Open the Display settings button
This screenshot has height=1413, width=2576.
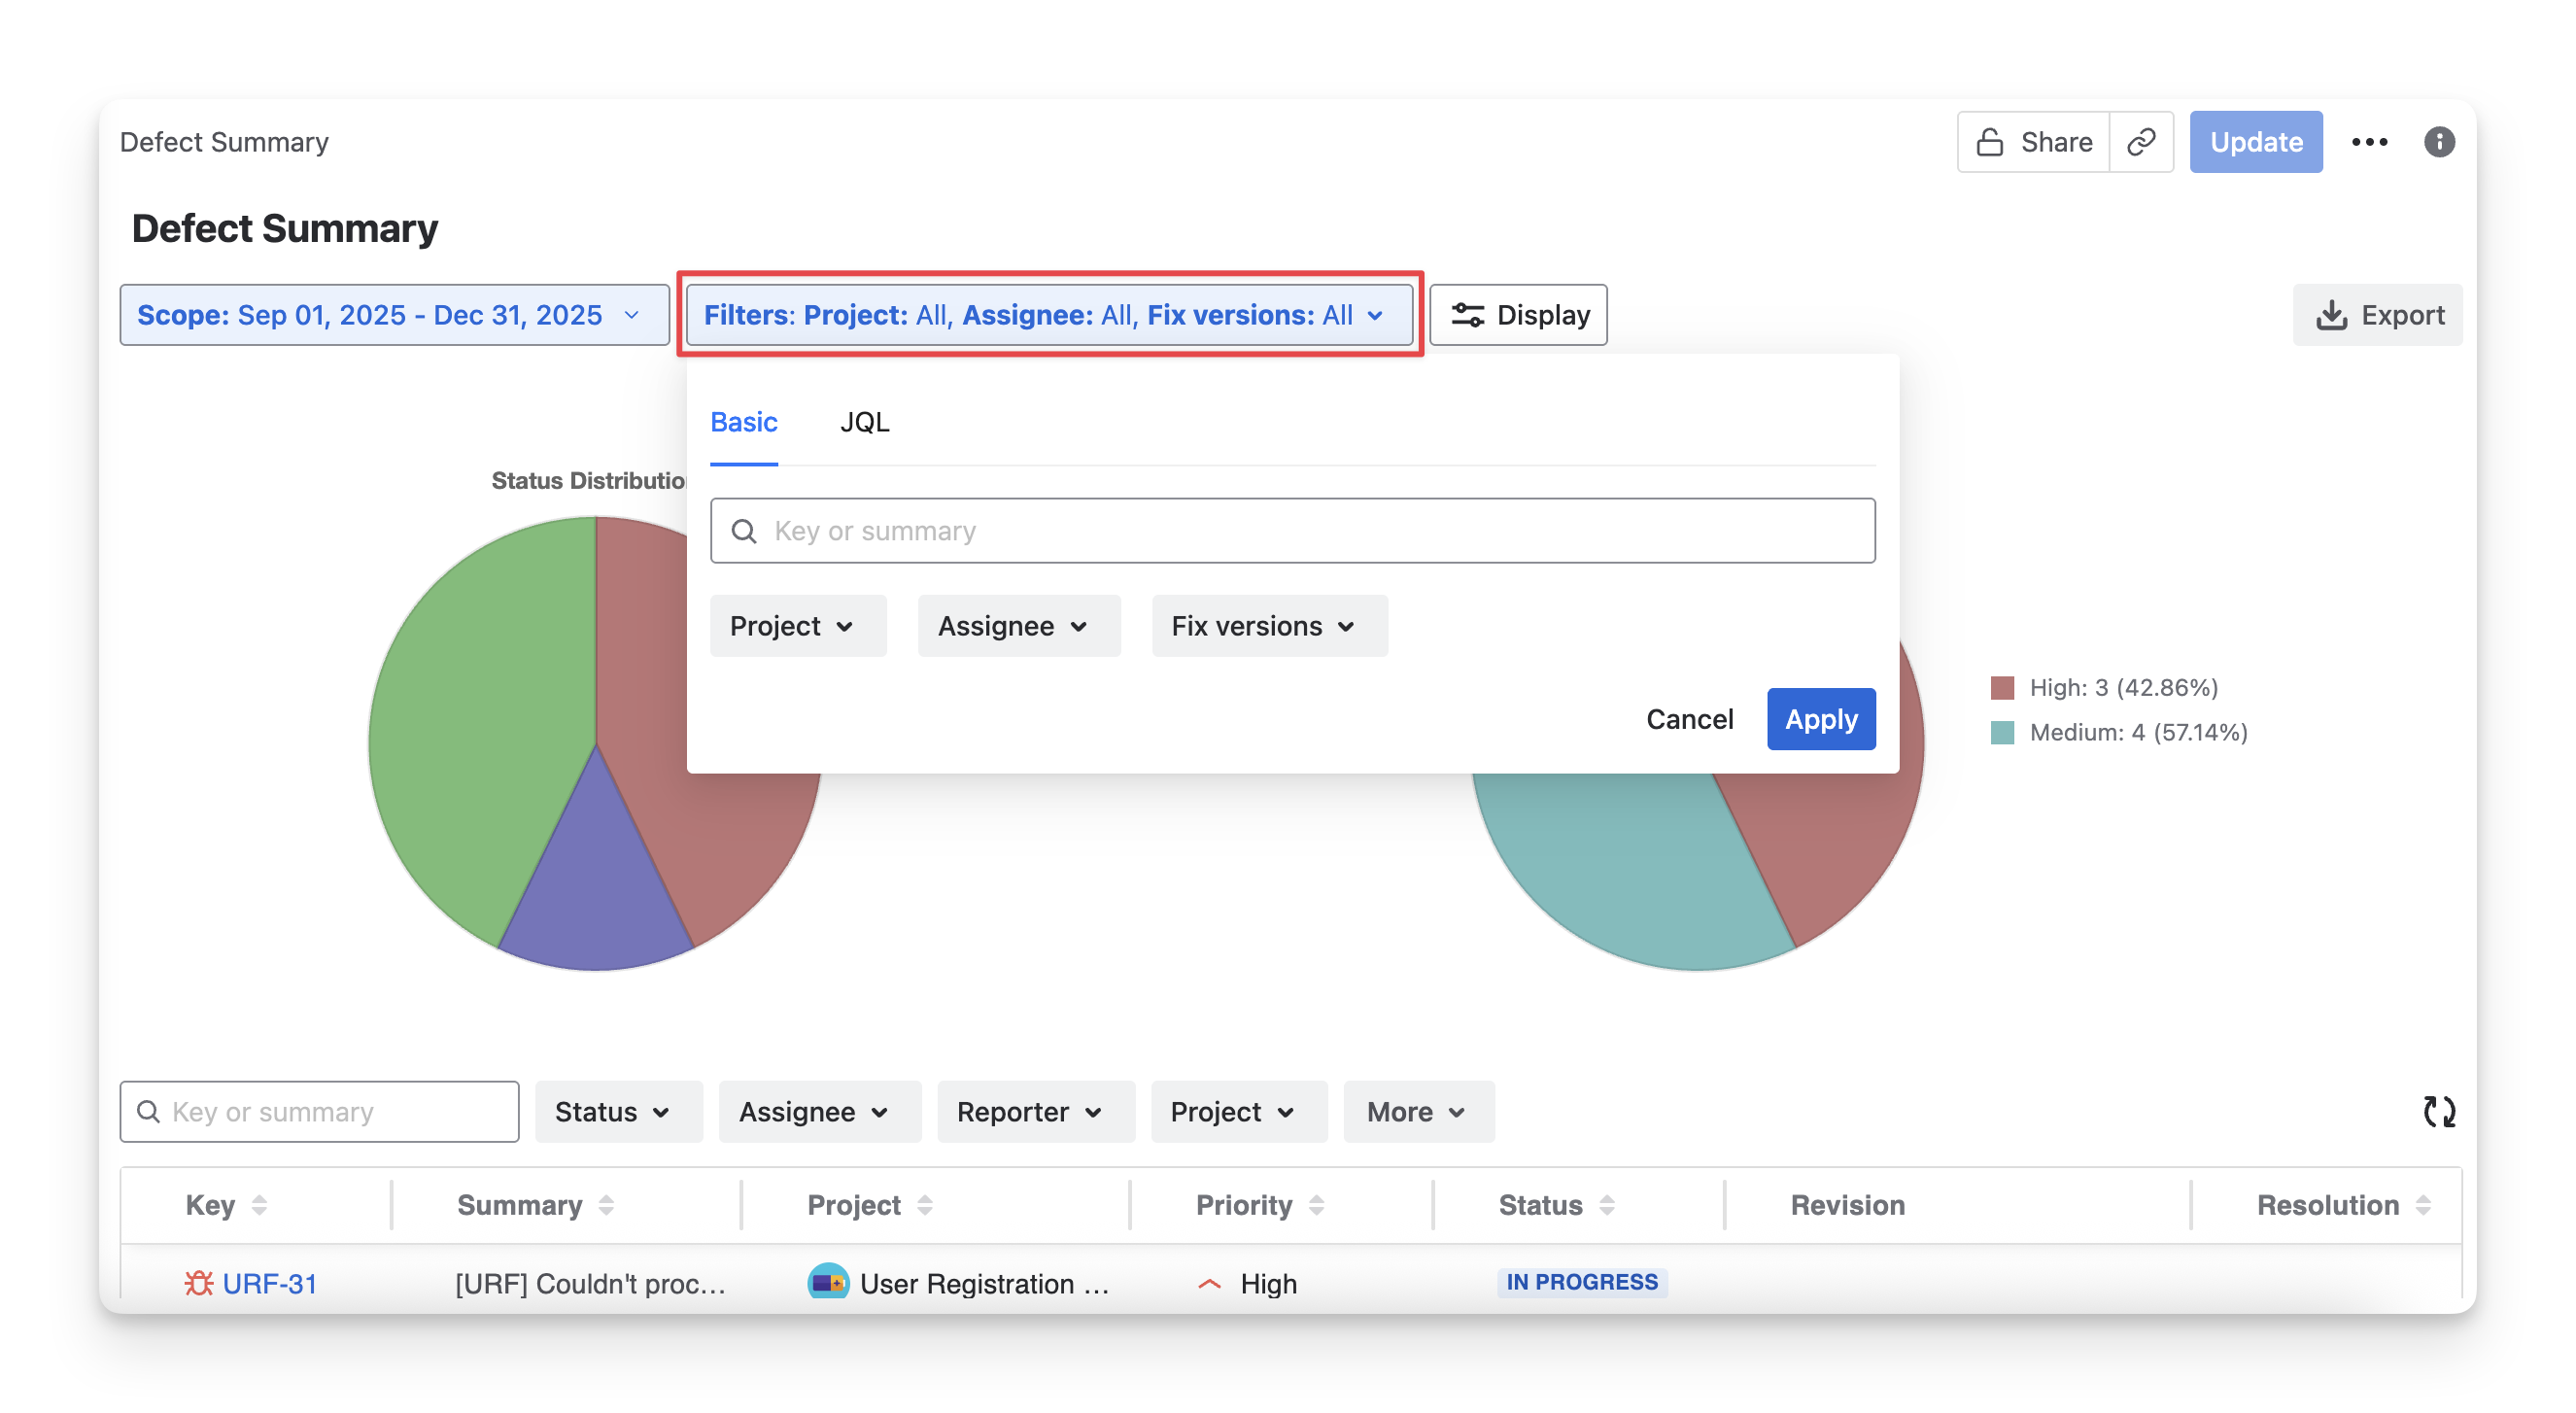pyautogui.click(x=1518, y=315)
